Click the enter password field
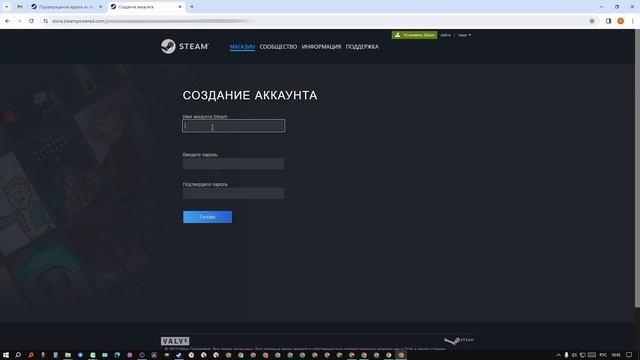 [233, 164]
